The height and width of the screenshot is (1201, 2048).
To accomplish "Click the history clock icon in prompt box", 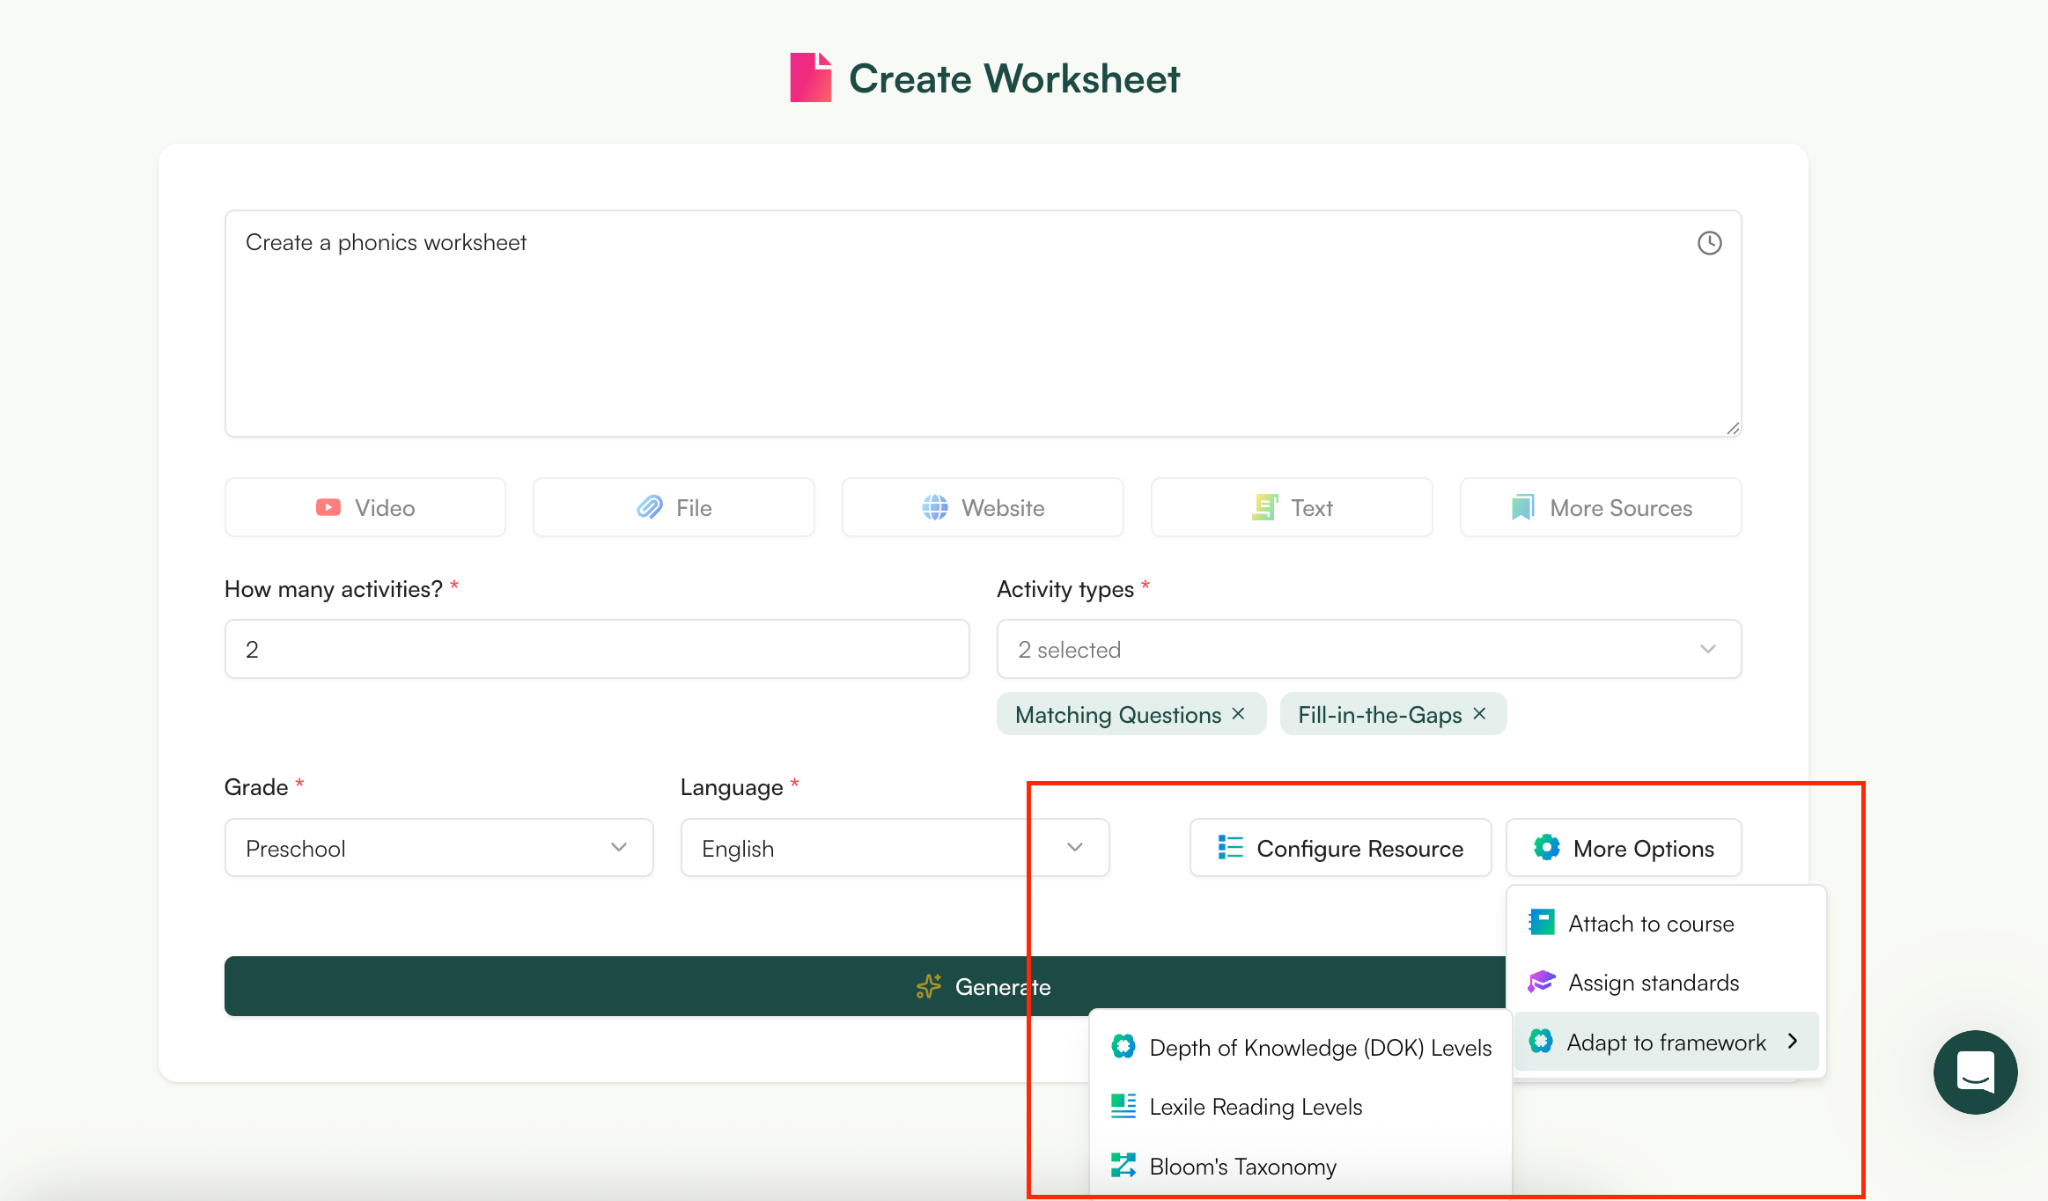I will pyautogui.click(x=1709, y=243).
